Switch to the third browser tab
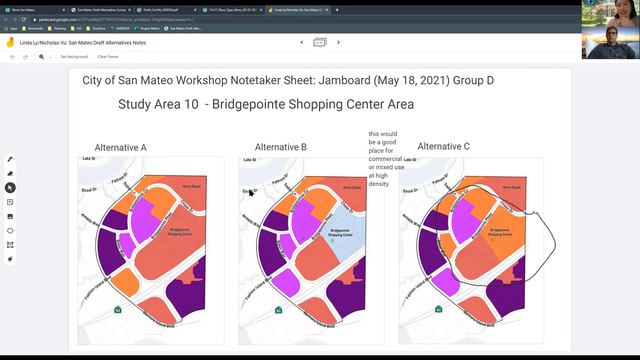This screenshot has width=640, height=360. pos(167,10)
